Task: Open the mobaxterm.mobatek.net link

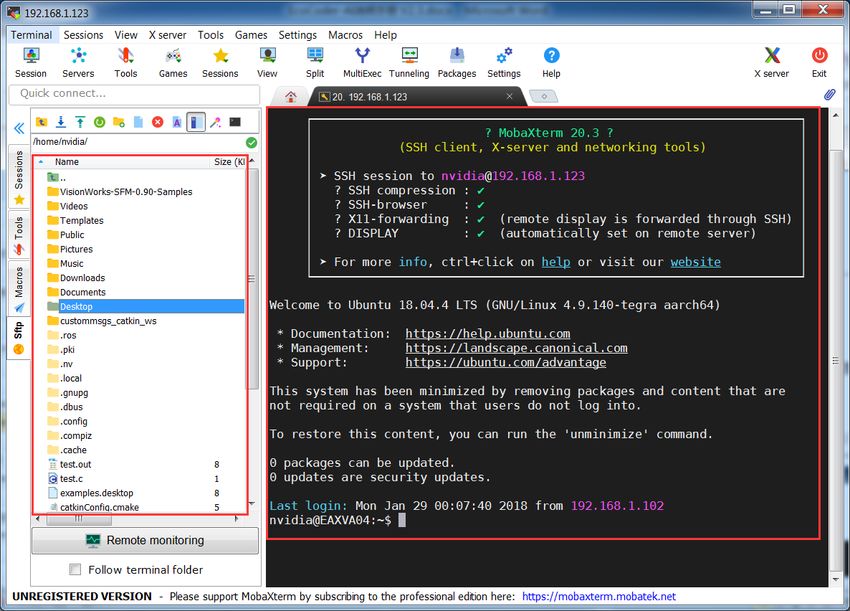Action: tap(599, 596)
